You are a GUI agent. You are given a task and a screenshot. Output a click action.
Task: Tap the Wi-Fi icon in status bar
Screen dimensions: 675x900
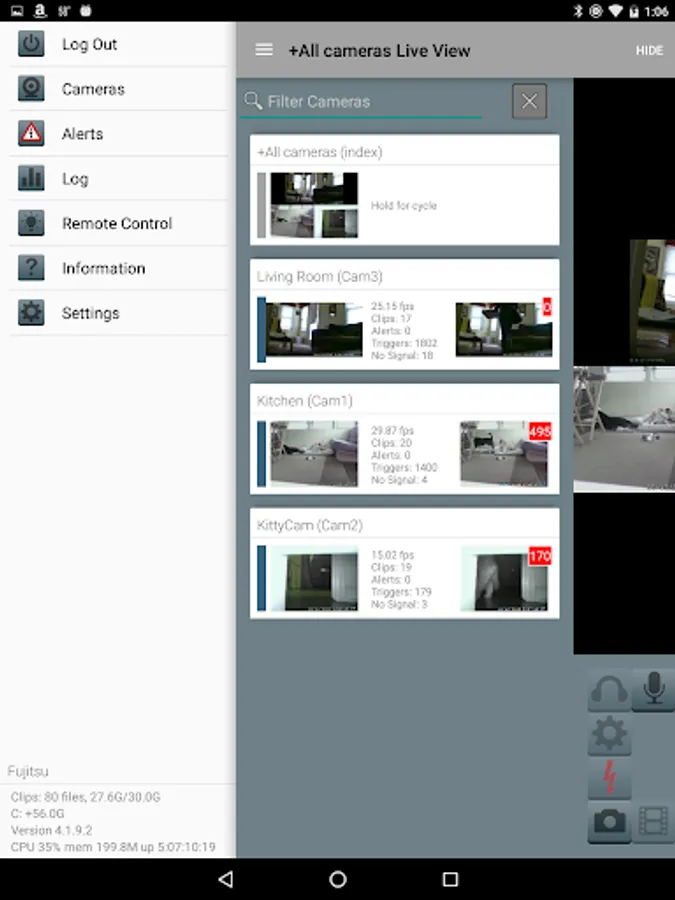[x=615, y=10]
